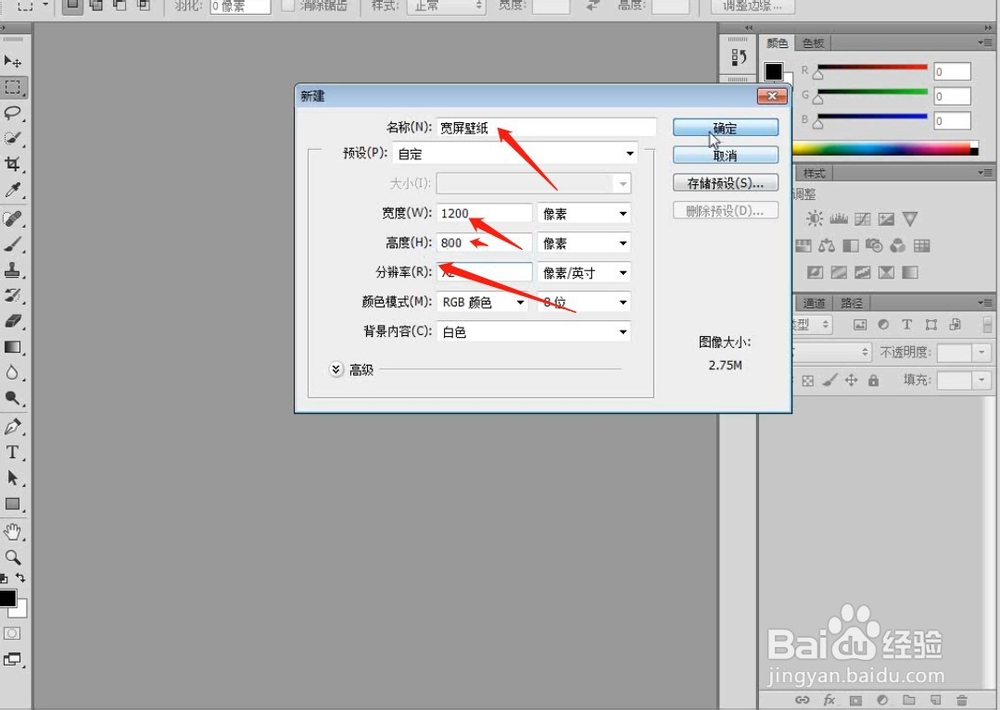Toggle the lock transparency icon in Layers panel
Viewport: 1000px width, 710px height.
tap(807, 380)
